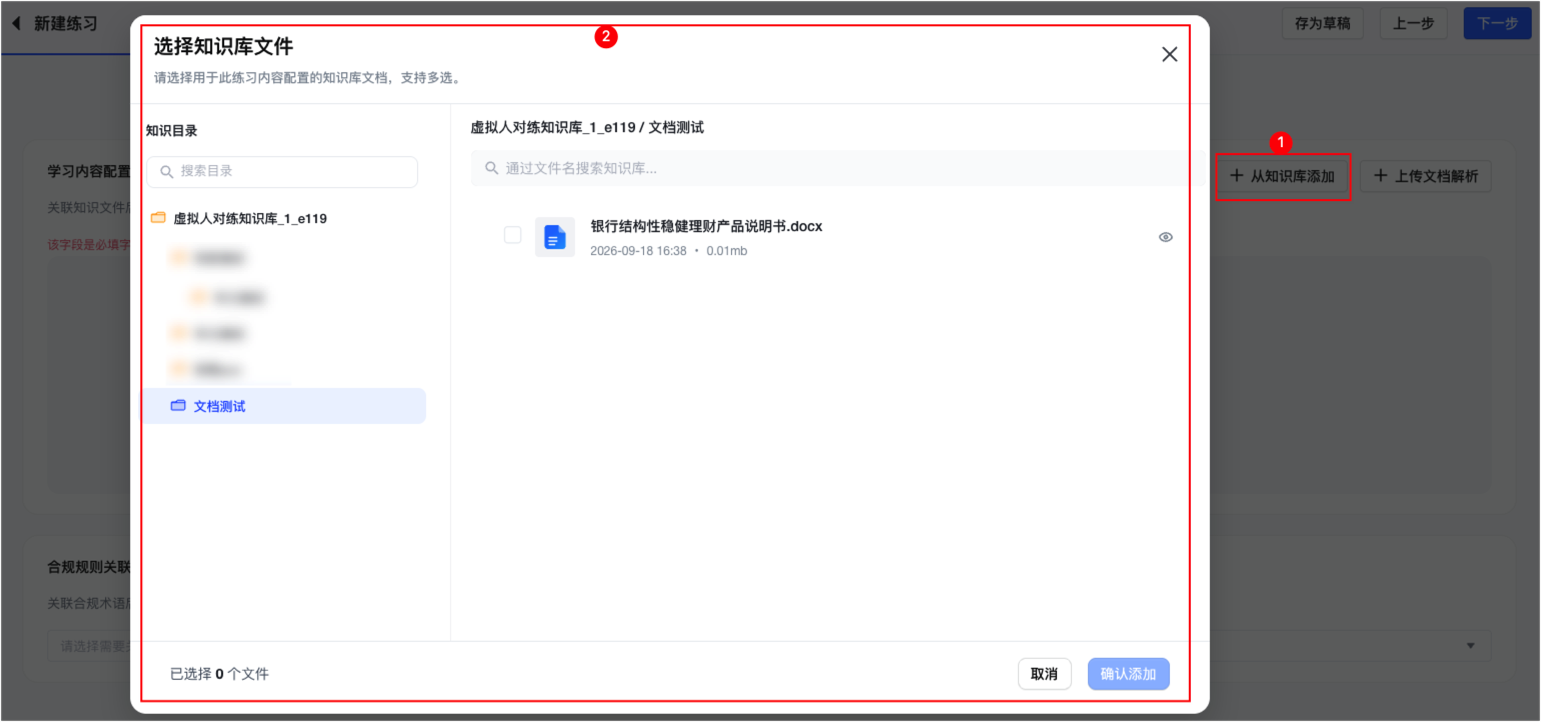Click the 知识目录 heading
Image resolution: width=1541 pixels, height=722 pixels.
(x=172, y=130)
